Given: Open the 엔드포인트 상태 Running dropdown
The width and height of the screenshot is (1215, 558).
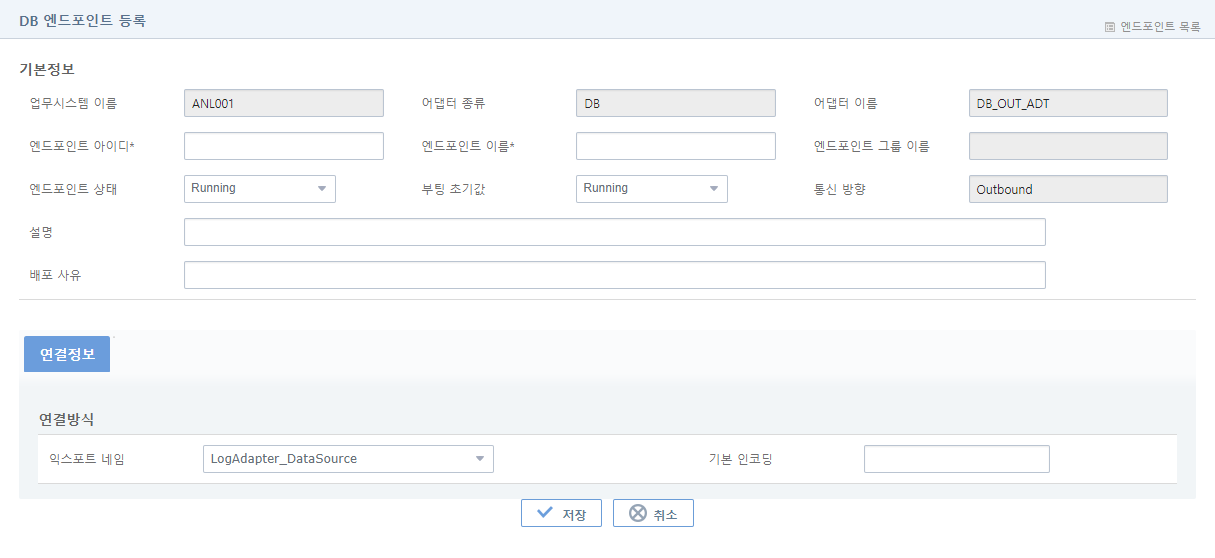Looking at the screenshot, I should [260, 189].
